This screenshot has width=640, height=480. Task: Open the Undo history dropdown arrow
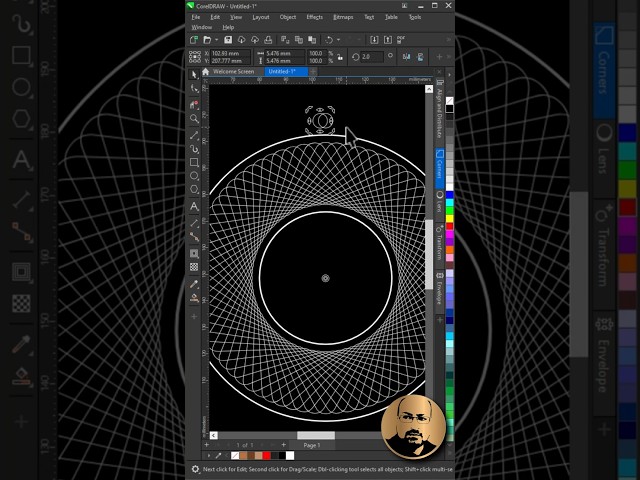(338, 40)
